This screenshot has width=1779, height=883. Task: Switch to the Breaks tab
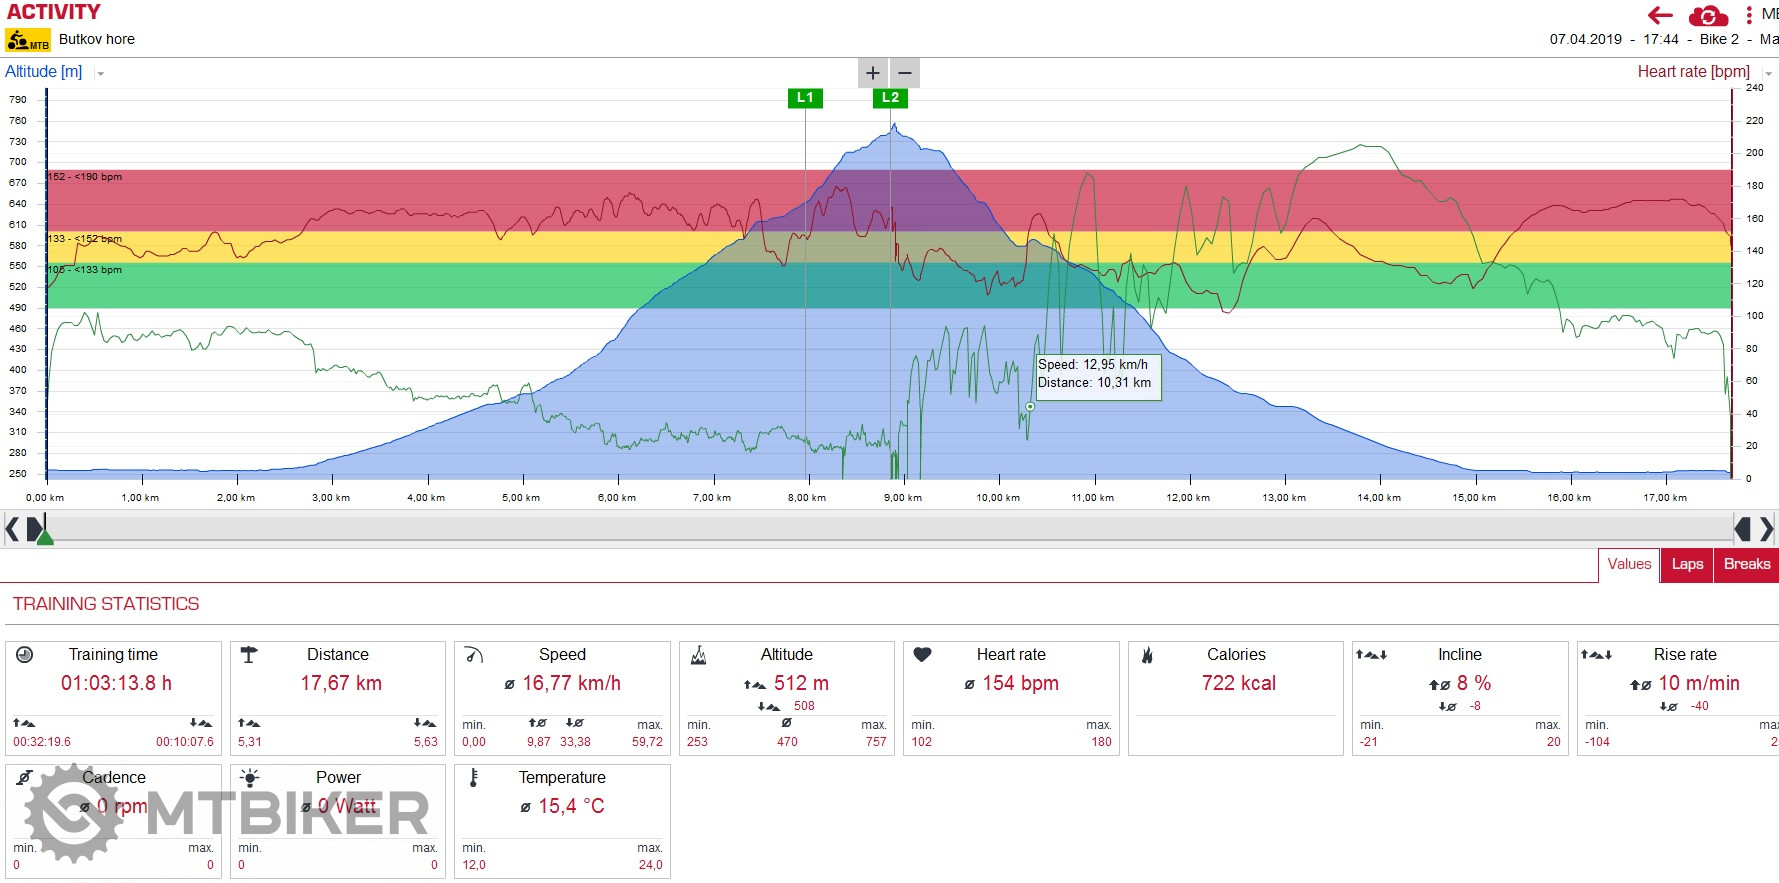coord(1746,565)
